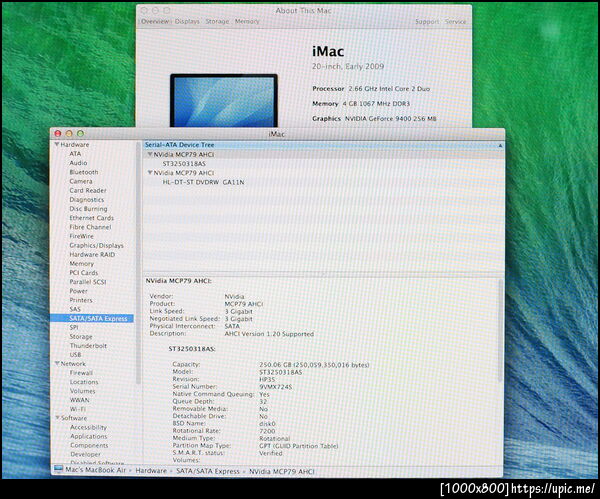Open the Service tab in About This Mac
This screenshot has height=499, width=600.
(455, 22)
